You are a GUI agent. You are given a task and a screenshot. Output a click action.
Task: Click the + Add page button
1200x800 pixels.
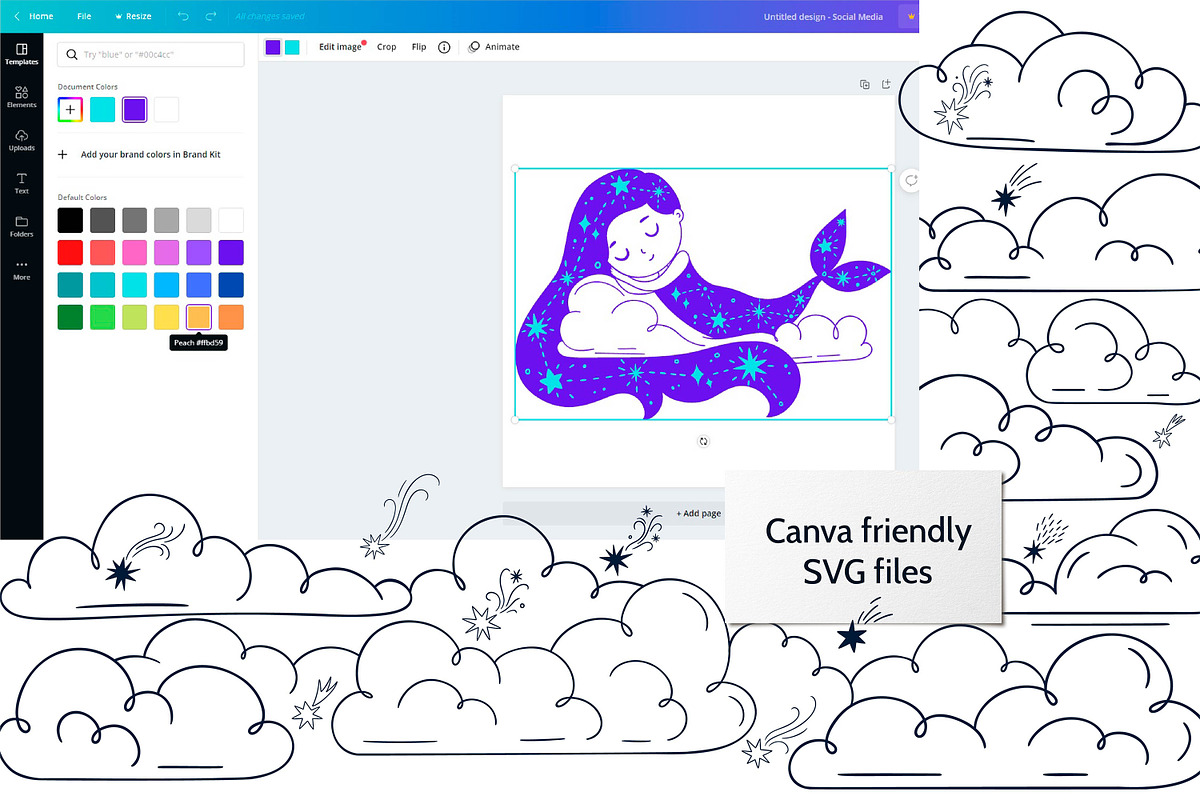tap(698, 513)
